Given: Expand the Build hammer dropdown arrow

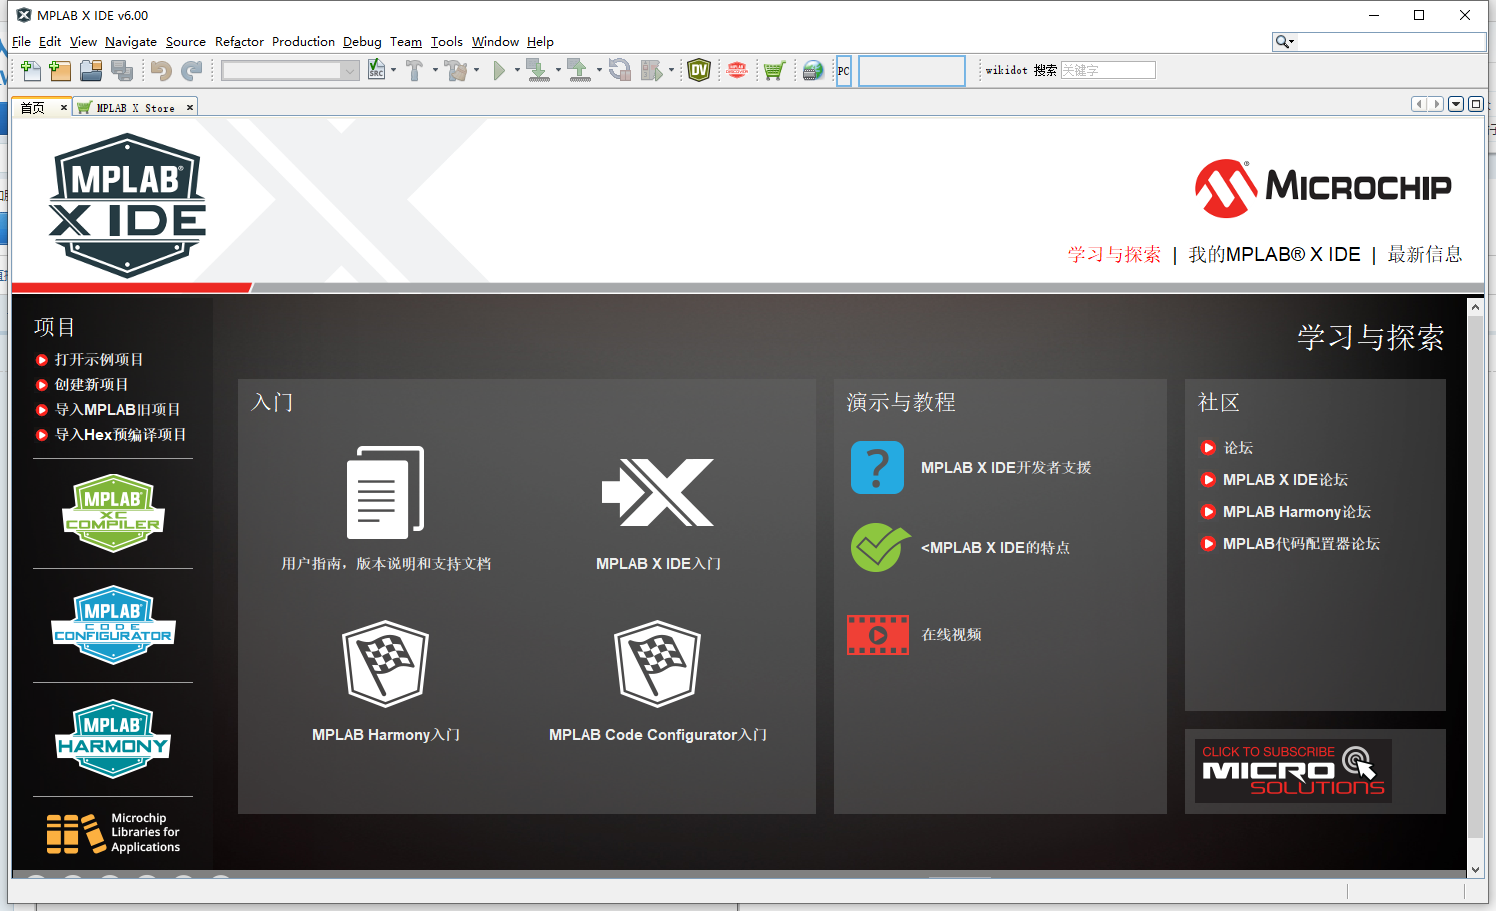Looking at the screenshot, I should [x=435, y=70].
